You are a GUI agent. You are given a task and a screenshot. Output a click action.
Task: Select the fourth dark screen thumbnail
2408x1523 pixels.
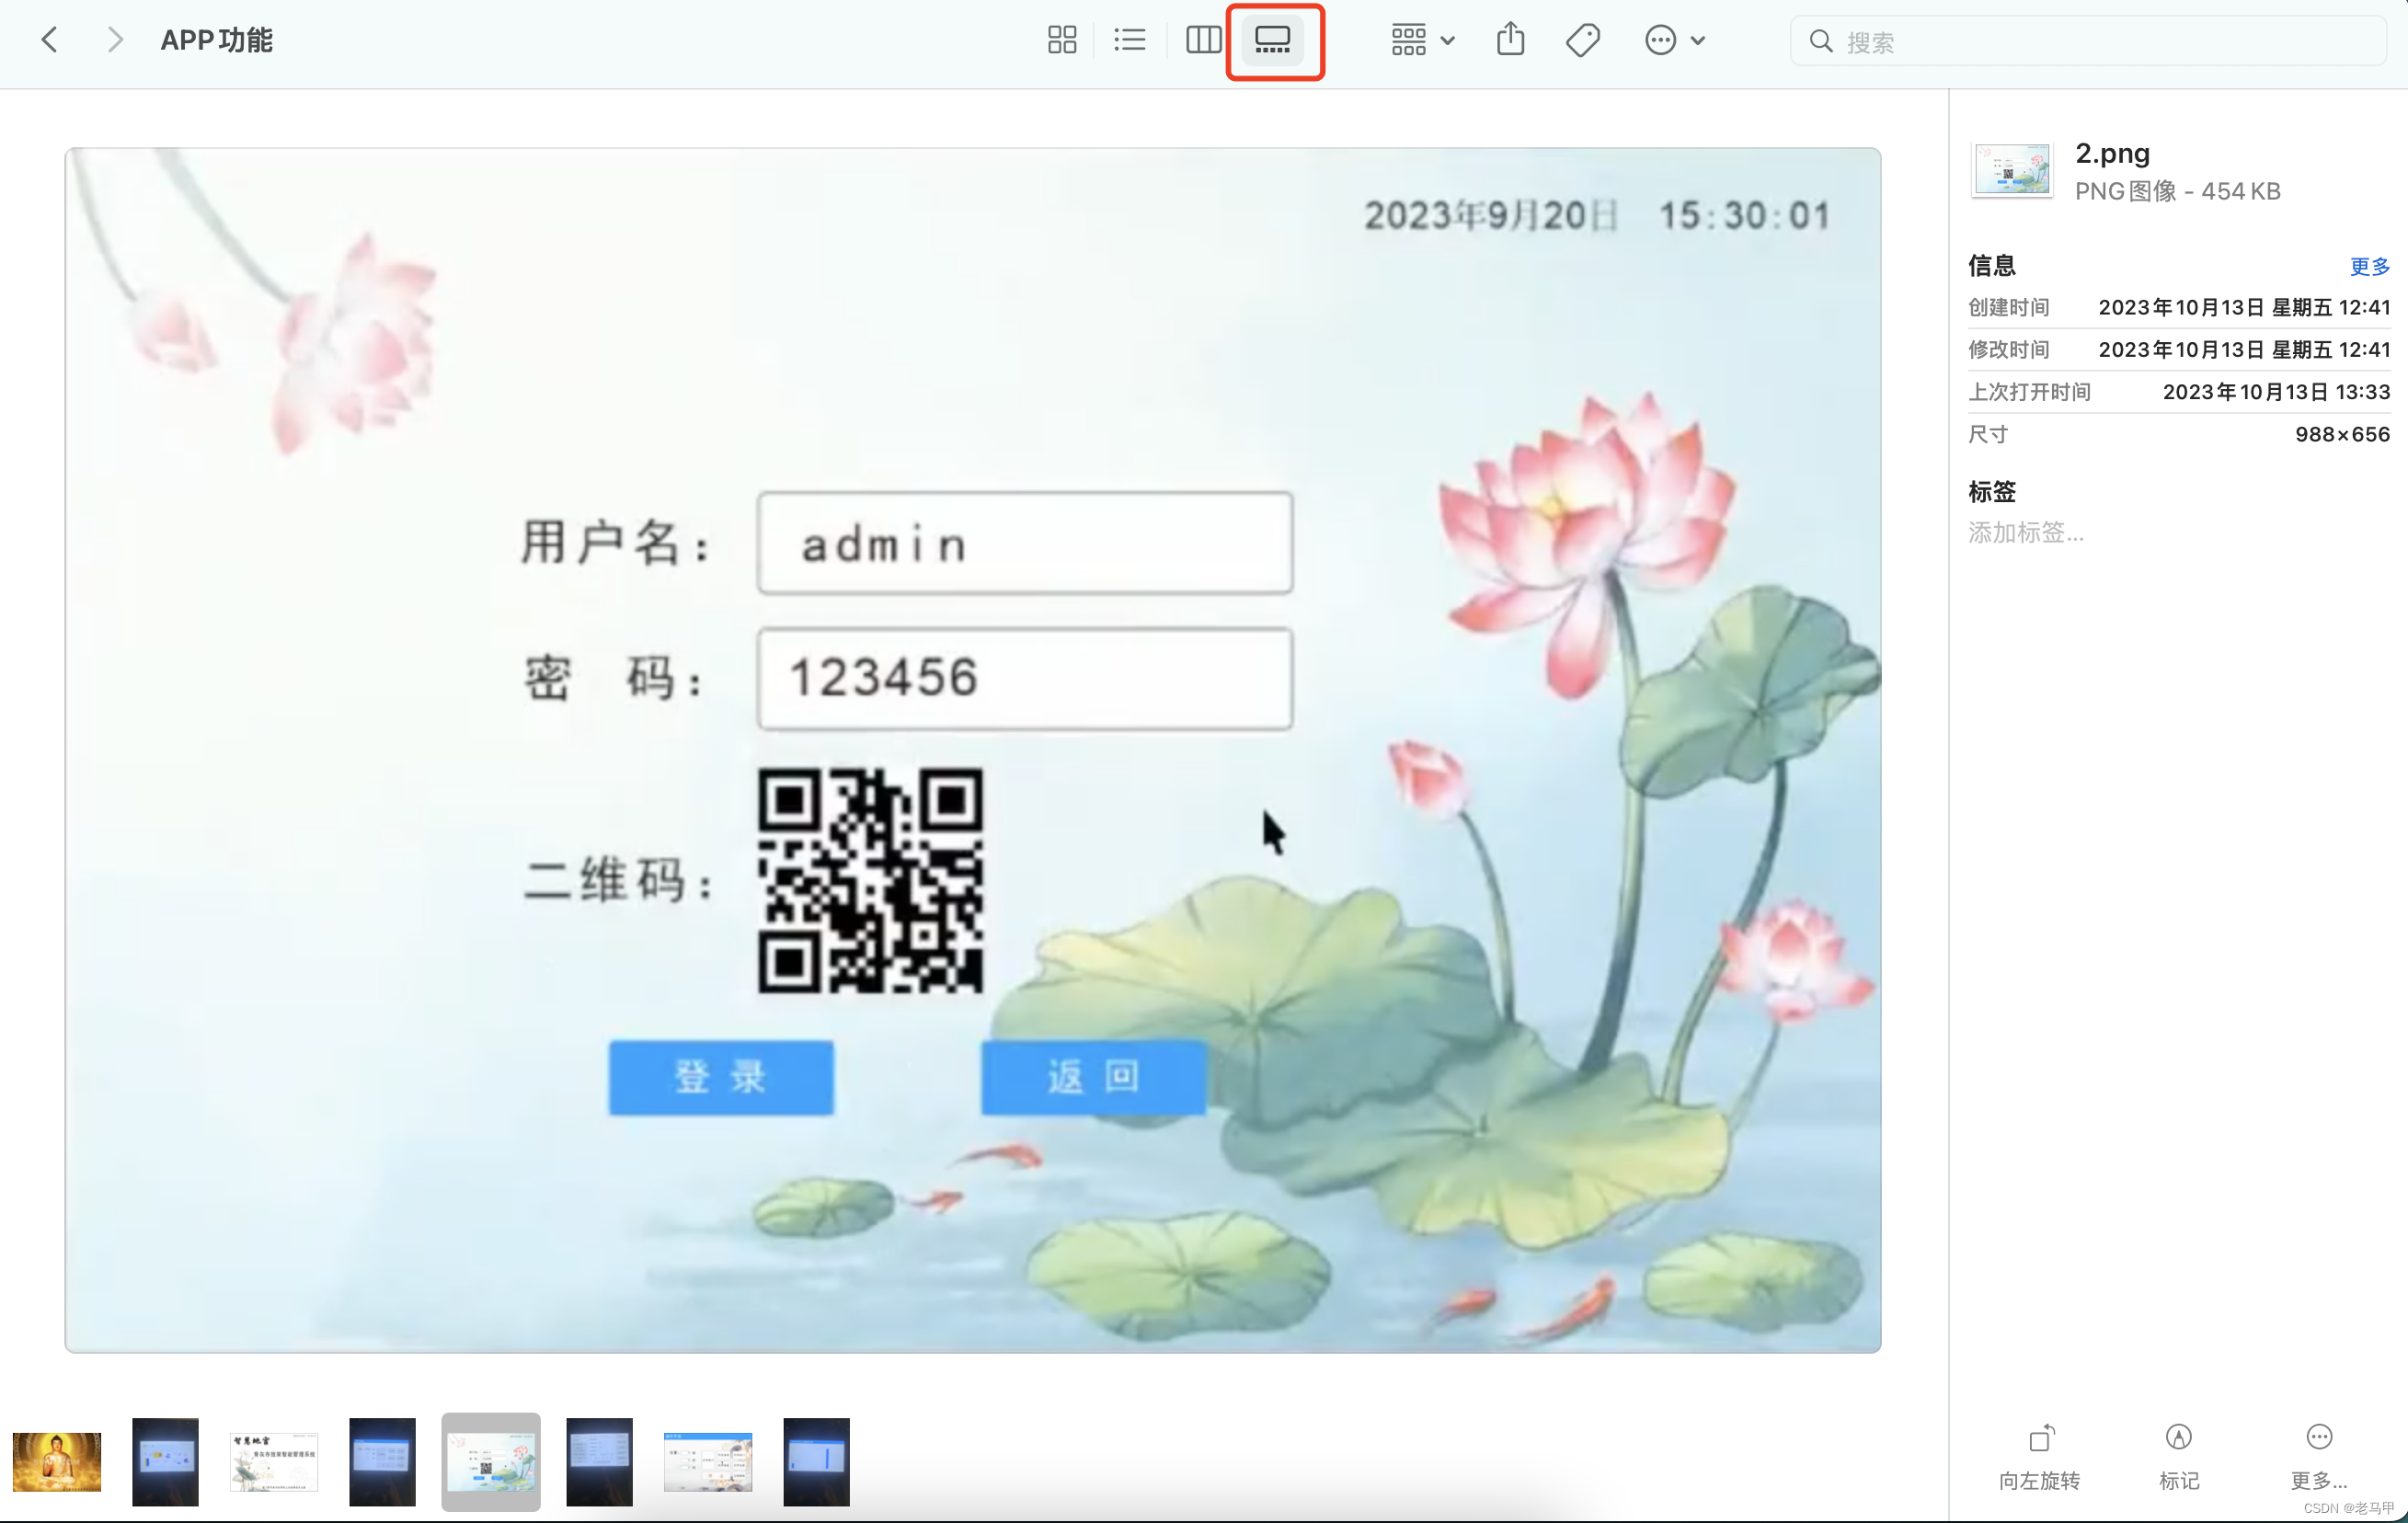(x=382, y=1461)
